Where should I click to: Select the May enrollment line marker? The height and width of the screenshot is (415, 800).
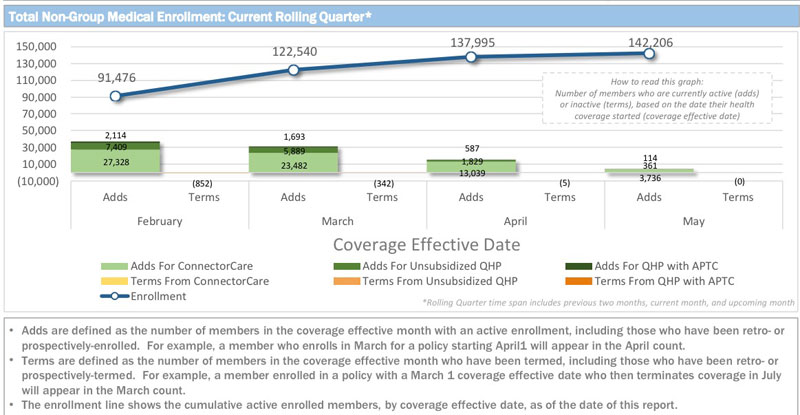click(x=649, y=53)
